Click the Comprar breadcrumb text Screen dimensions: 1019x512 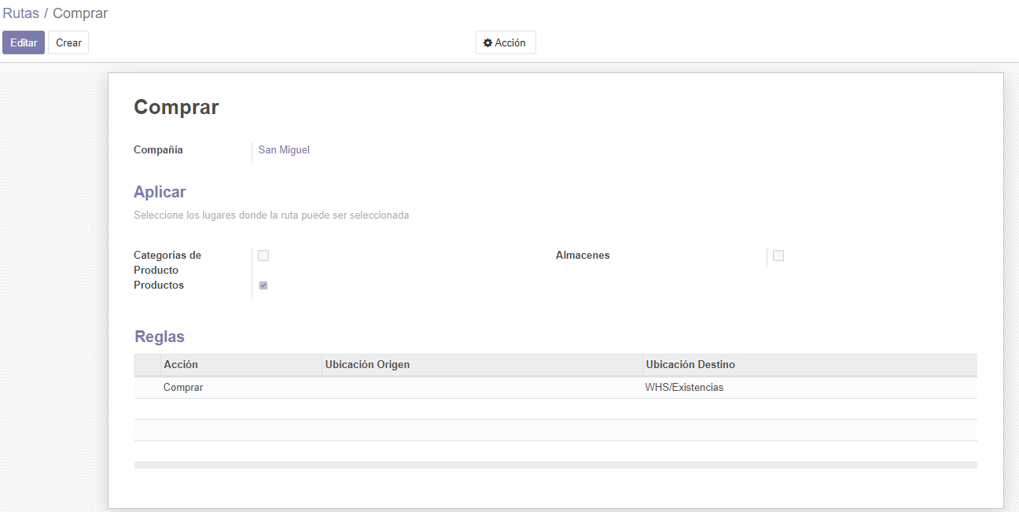click(80, 13)
